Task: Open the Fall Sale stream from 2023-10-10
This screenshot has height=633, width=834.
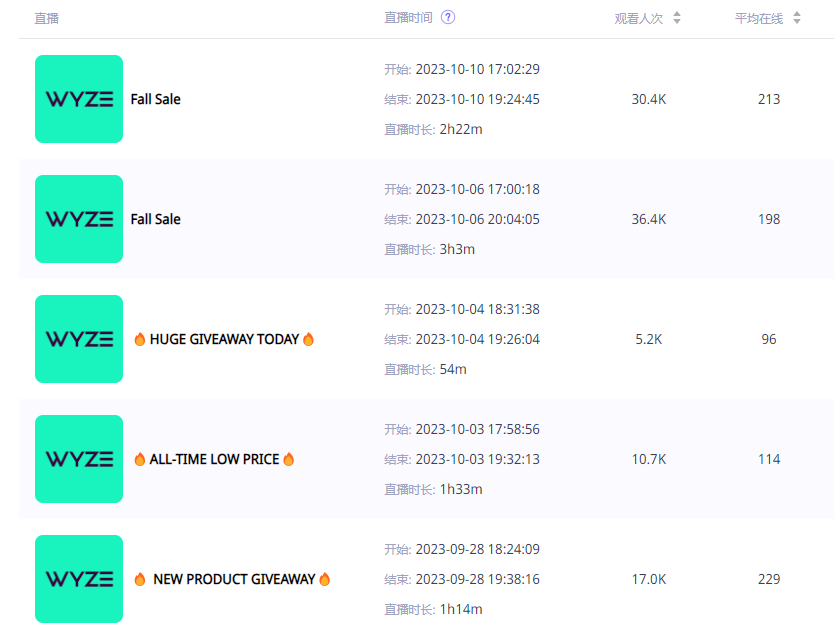Action: click(x=155, y=99)
